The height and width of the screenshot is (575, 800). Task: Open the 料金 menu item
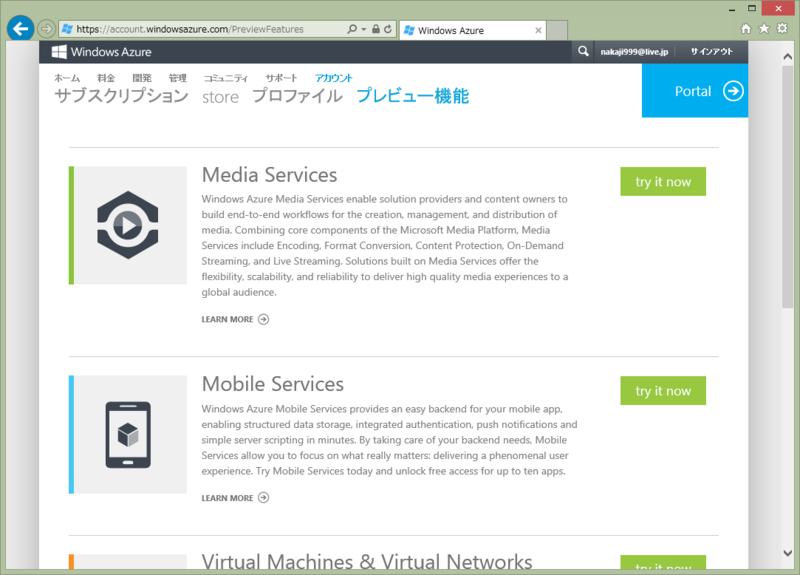[x=106, y=78]
